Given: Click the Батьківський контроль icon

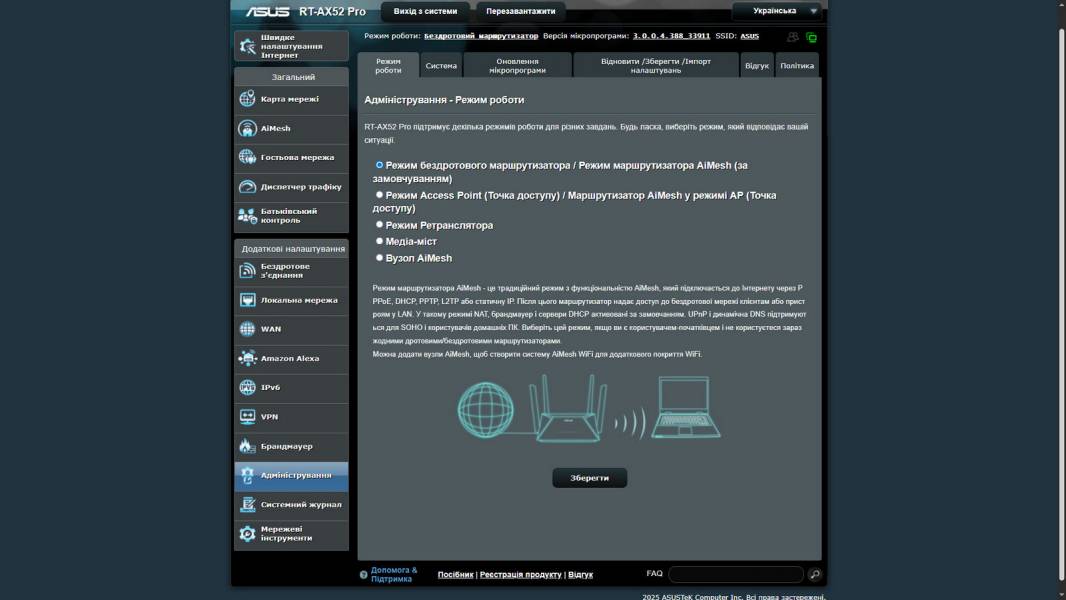Looking at the screenshot, I should coord(247,216).
